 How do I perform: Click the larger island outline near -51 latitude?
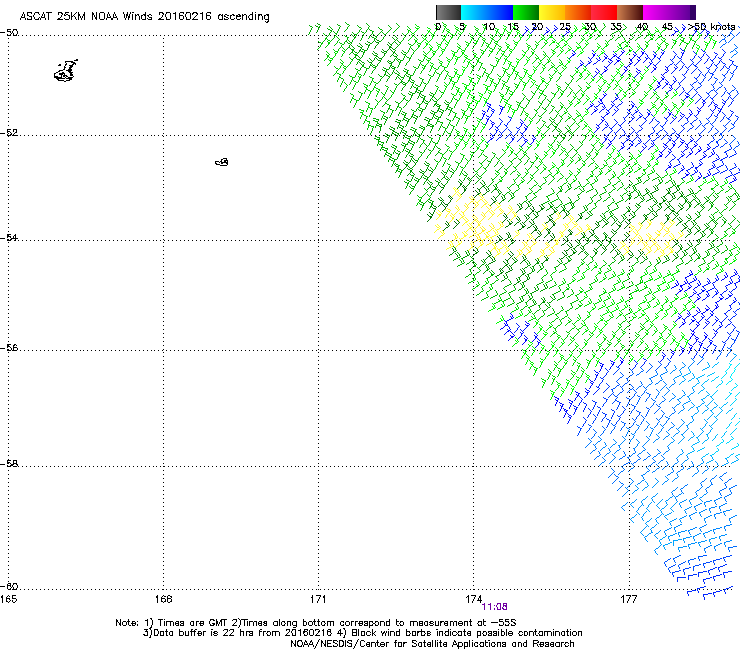(x=66, y=71)
